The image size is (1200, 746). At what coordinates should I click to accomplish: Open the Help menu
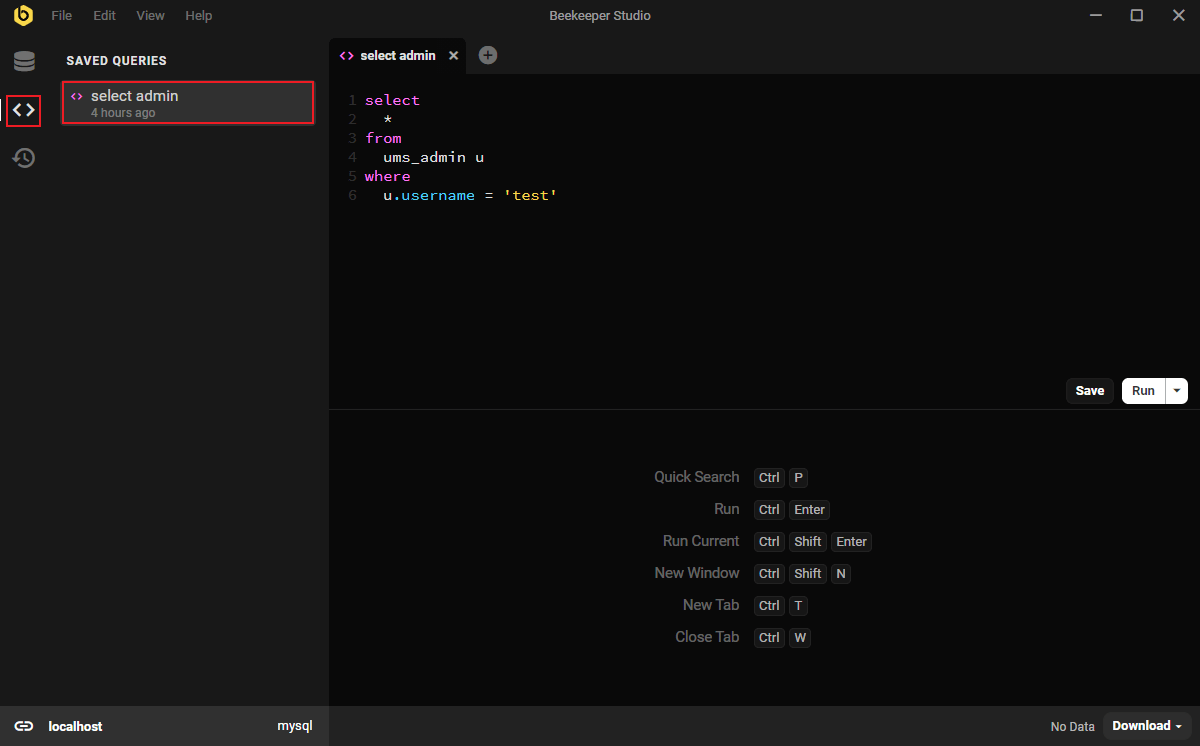[199, 16]
